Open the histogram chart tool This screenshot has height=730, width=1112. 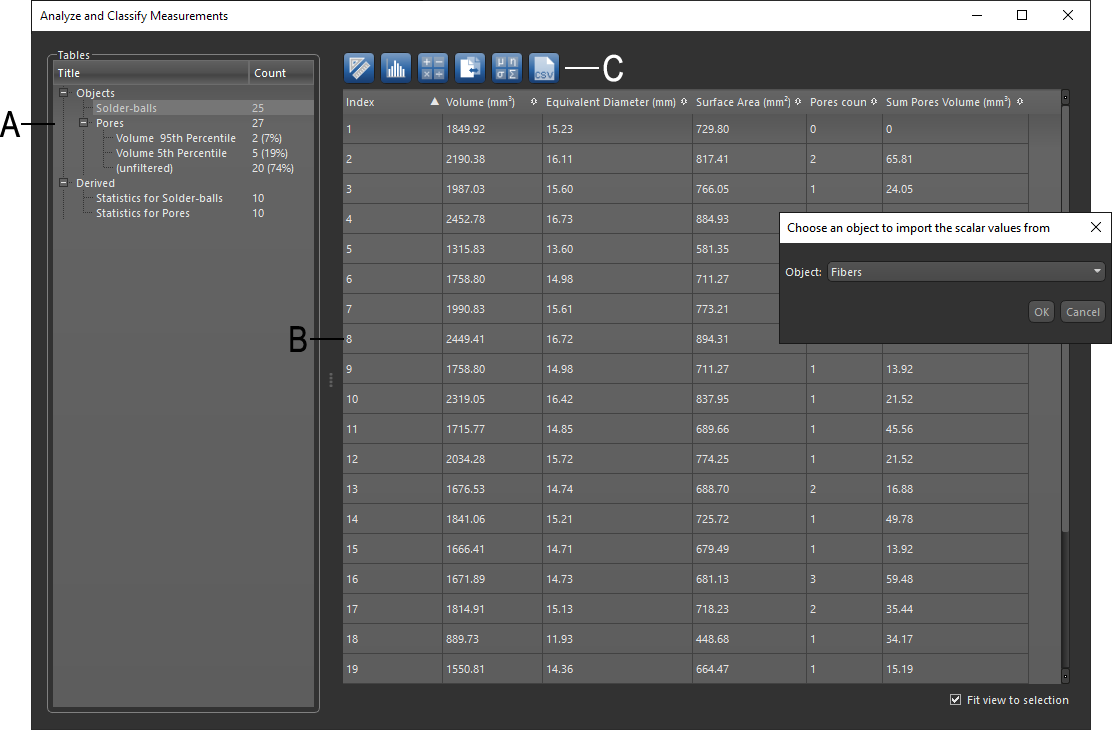point(396,68)
